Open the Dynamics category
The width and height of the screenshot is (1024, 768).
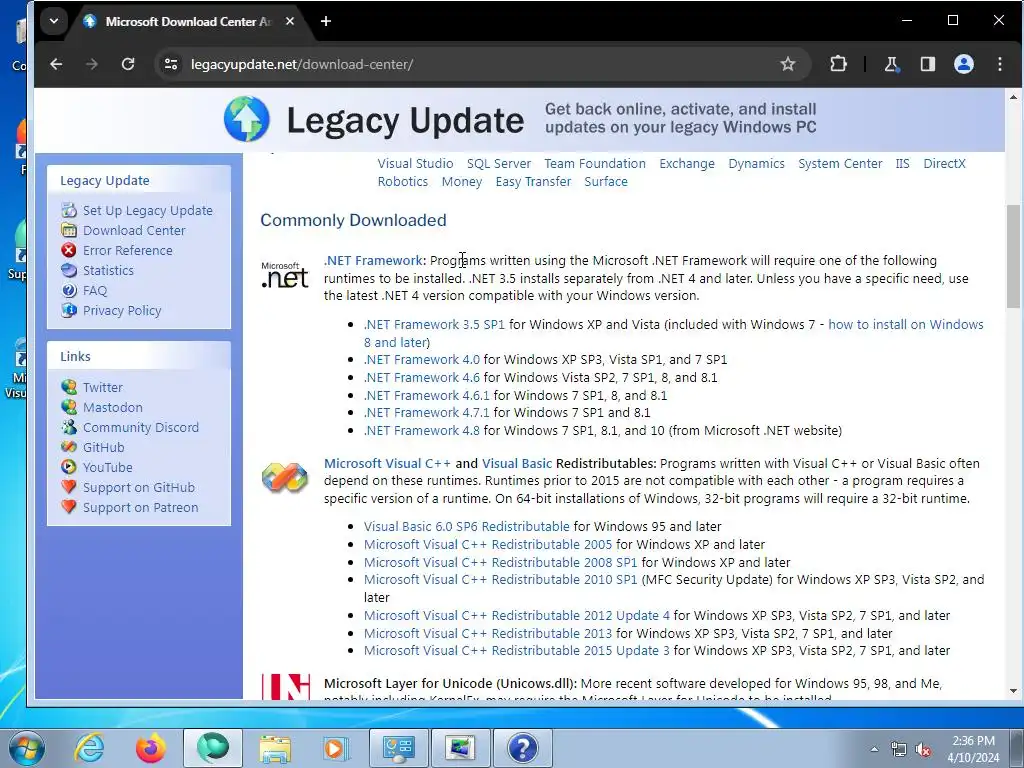pos(756,163)
